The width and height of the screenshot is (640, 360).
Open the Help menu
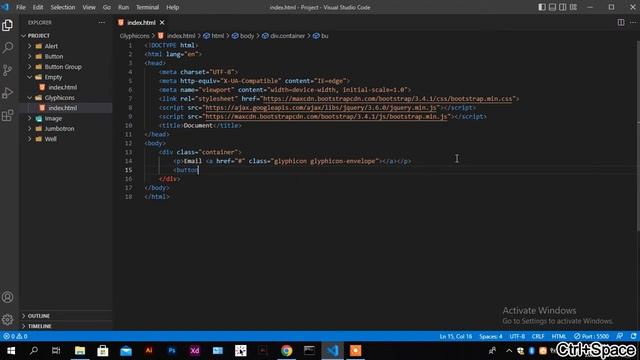(173, 7)
